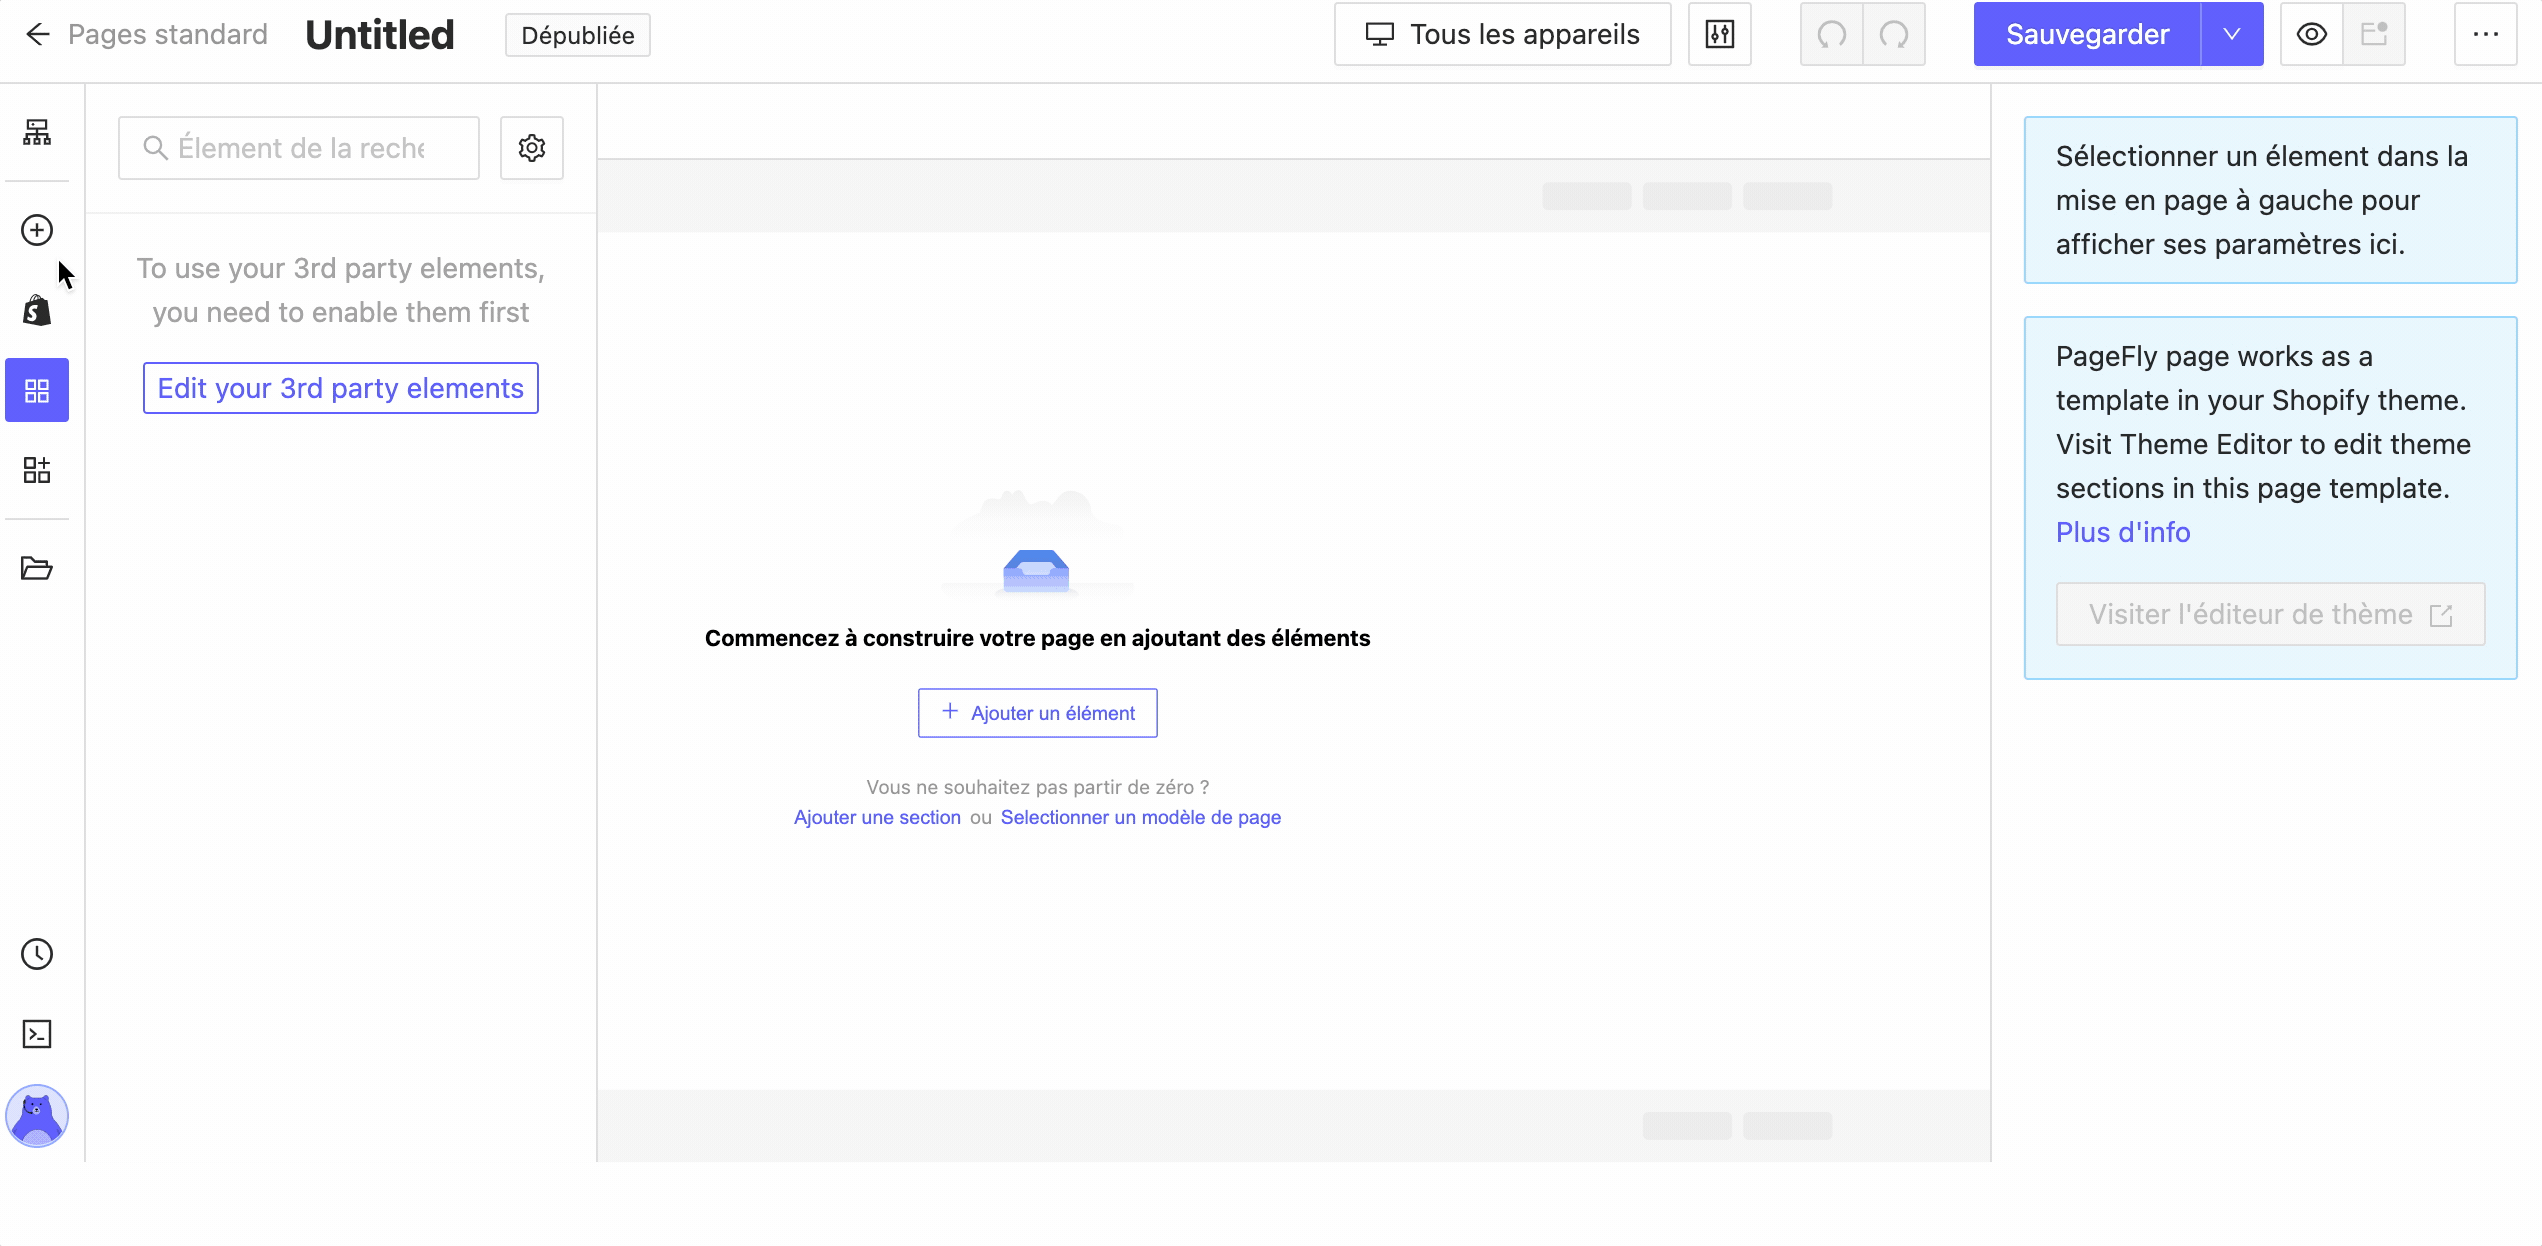Screen dimensions: 2542x1246
Task: Click the Sauvegarder button
Action: point(2087,34)
